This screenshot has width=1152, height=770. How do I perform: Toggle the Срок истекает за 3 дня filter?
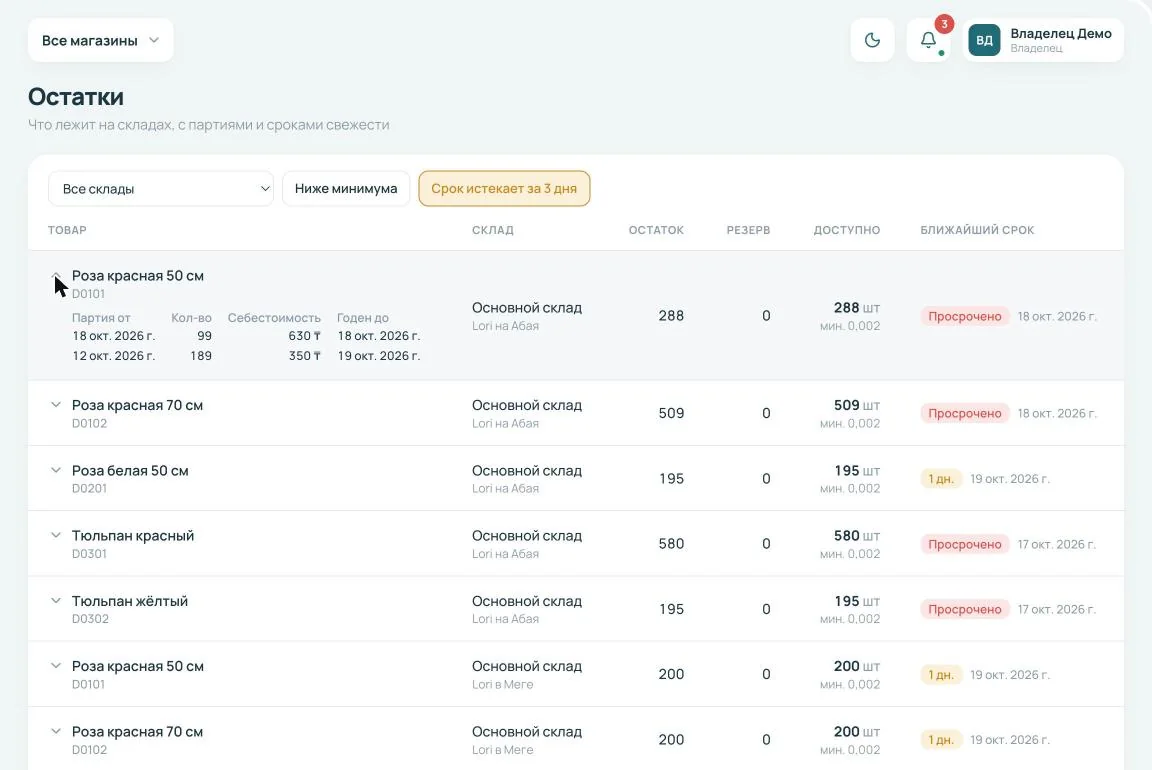(x=504, y=189)
